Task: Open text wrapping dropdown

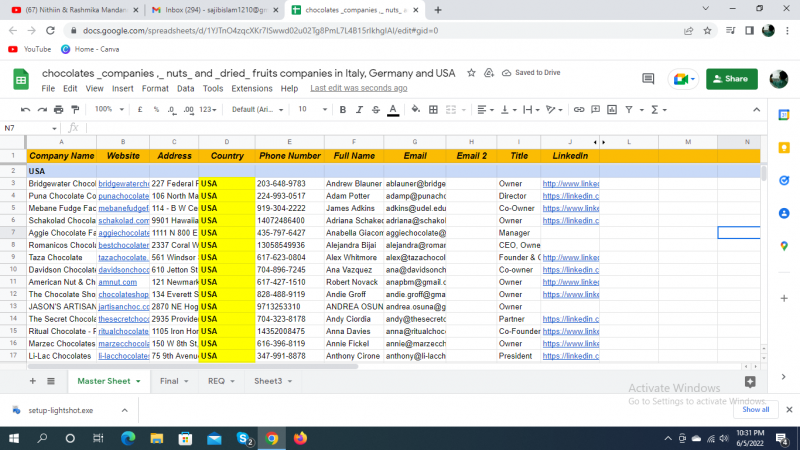Action: (531, 110)
